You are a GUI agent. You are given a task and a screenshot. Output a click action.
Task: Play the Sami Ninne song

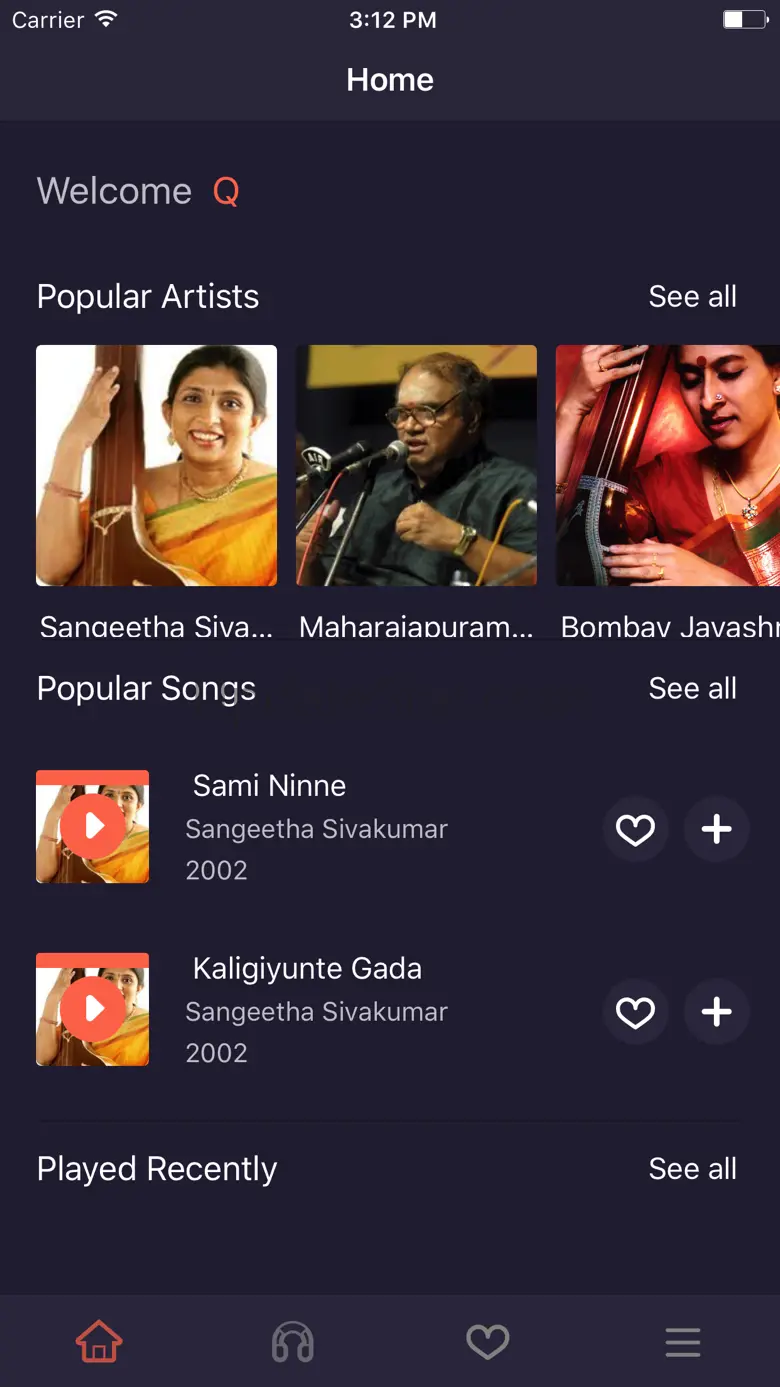click(x=93, y=827)
